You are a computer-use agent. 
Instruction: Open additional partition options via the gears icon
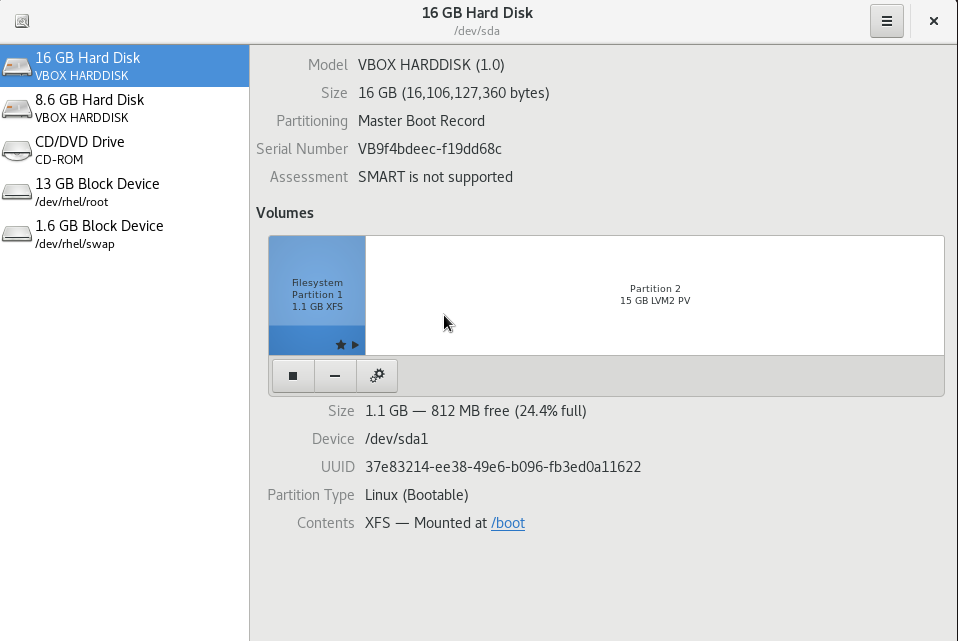pyautogui.click(x=377, y=375)
